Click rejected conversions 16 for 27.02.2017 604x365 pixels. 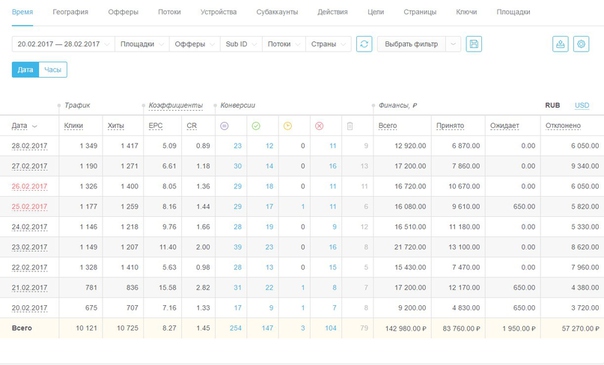point(333,166)
